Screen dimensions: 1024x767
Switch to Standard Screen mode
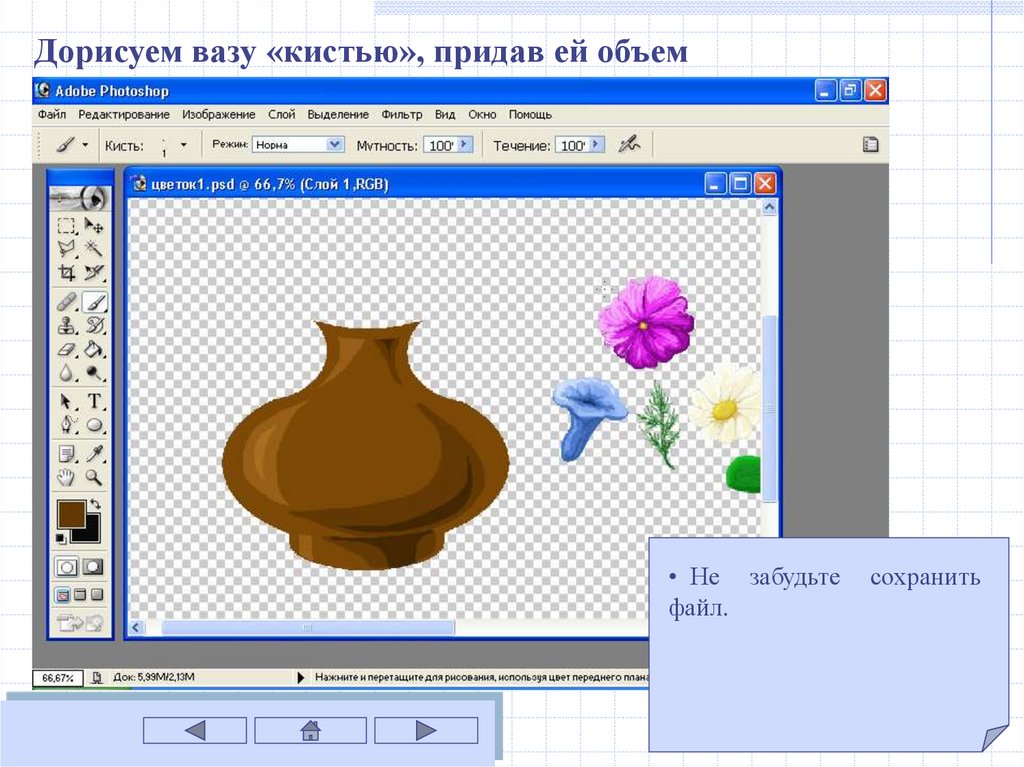63,595
